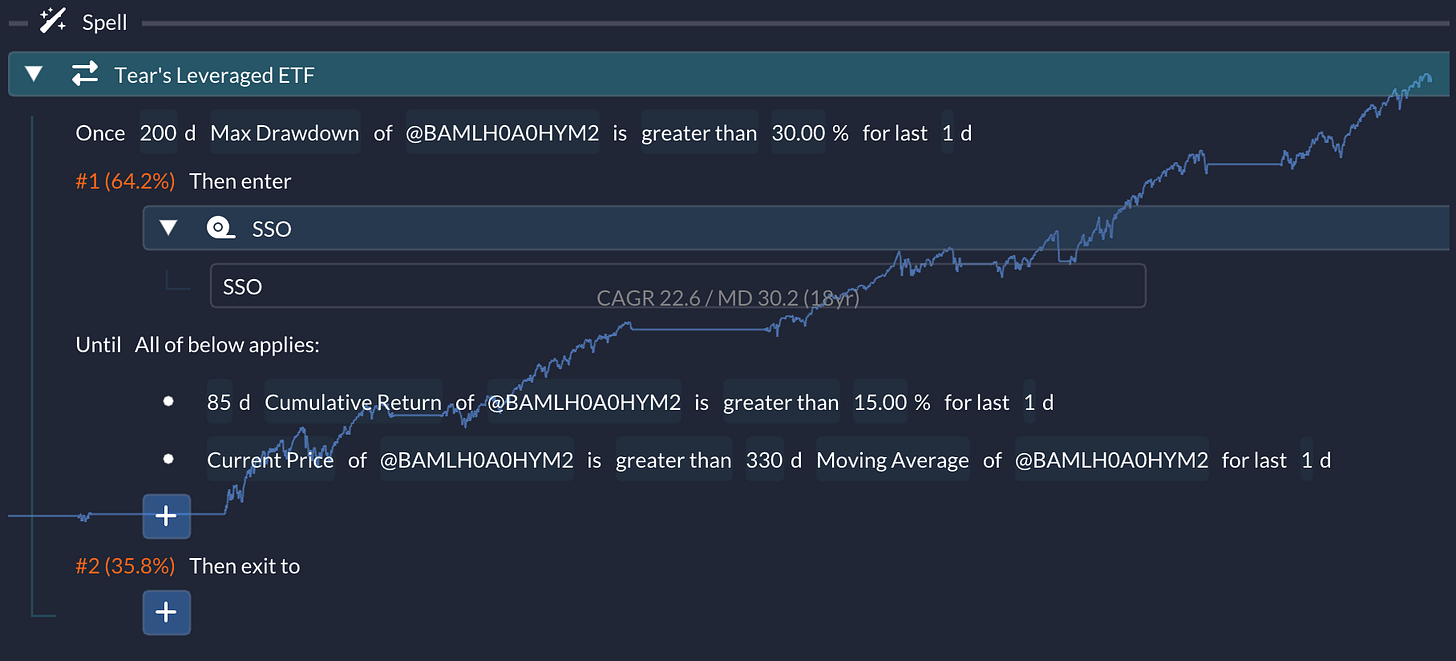The image size is (1456, 661).
Task: Collapse the Tear's Leveraged ETF block
Action: (x=35, y=74)
